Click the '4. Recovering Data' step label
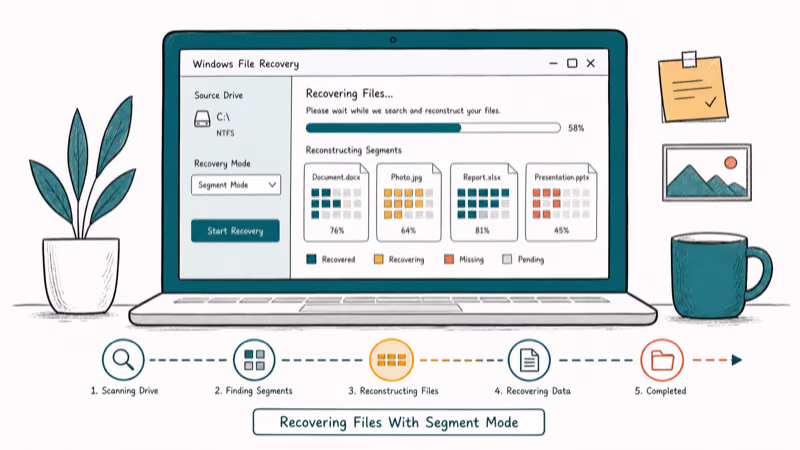This screenshot has height=450, width=800. coord(533,391)
